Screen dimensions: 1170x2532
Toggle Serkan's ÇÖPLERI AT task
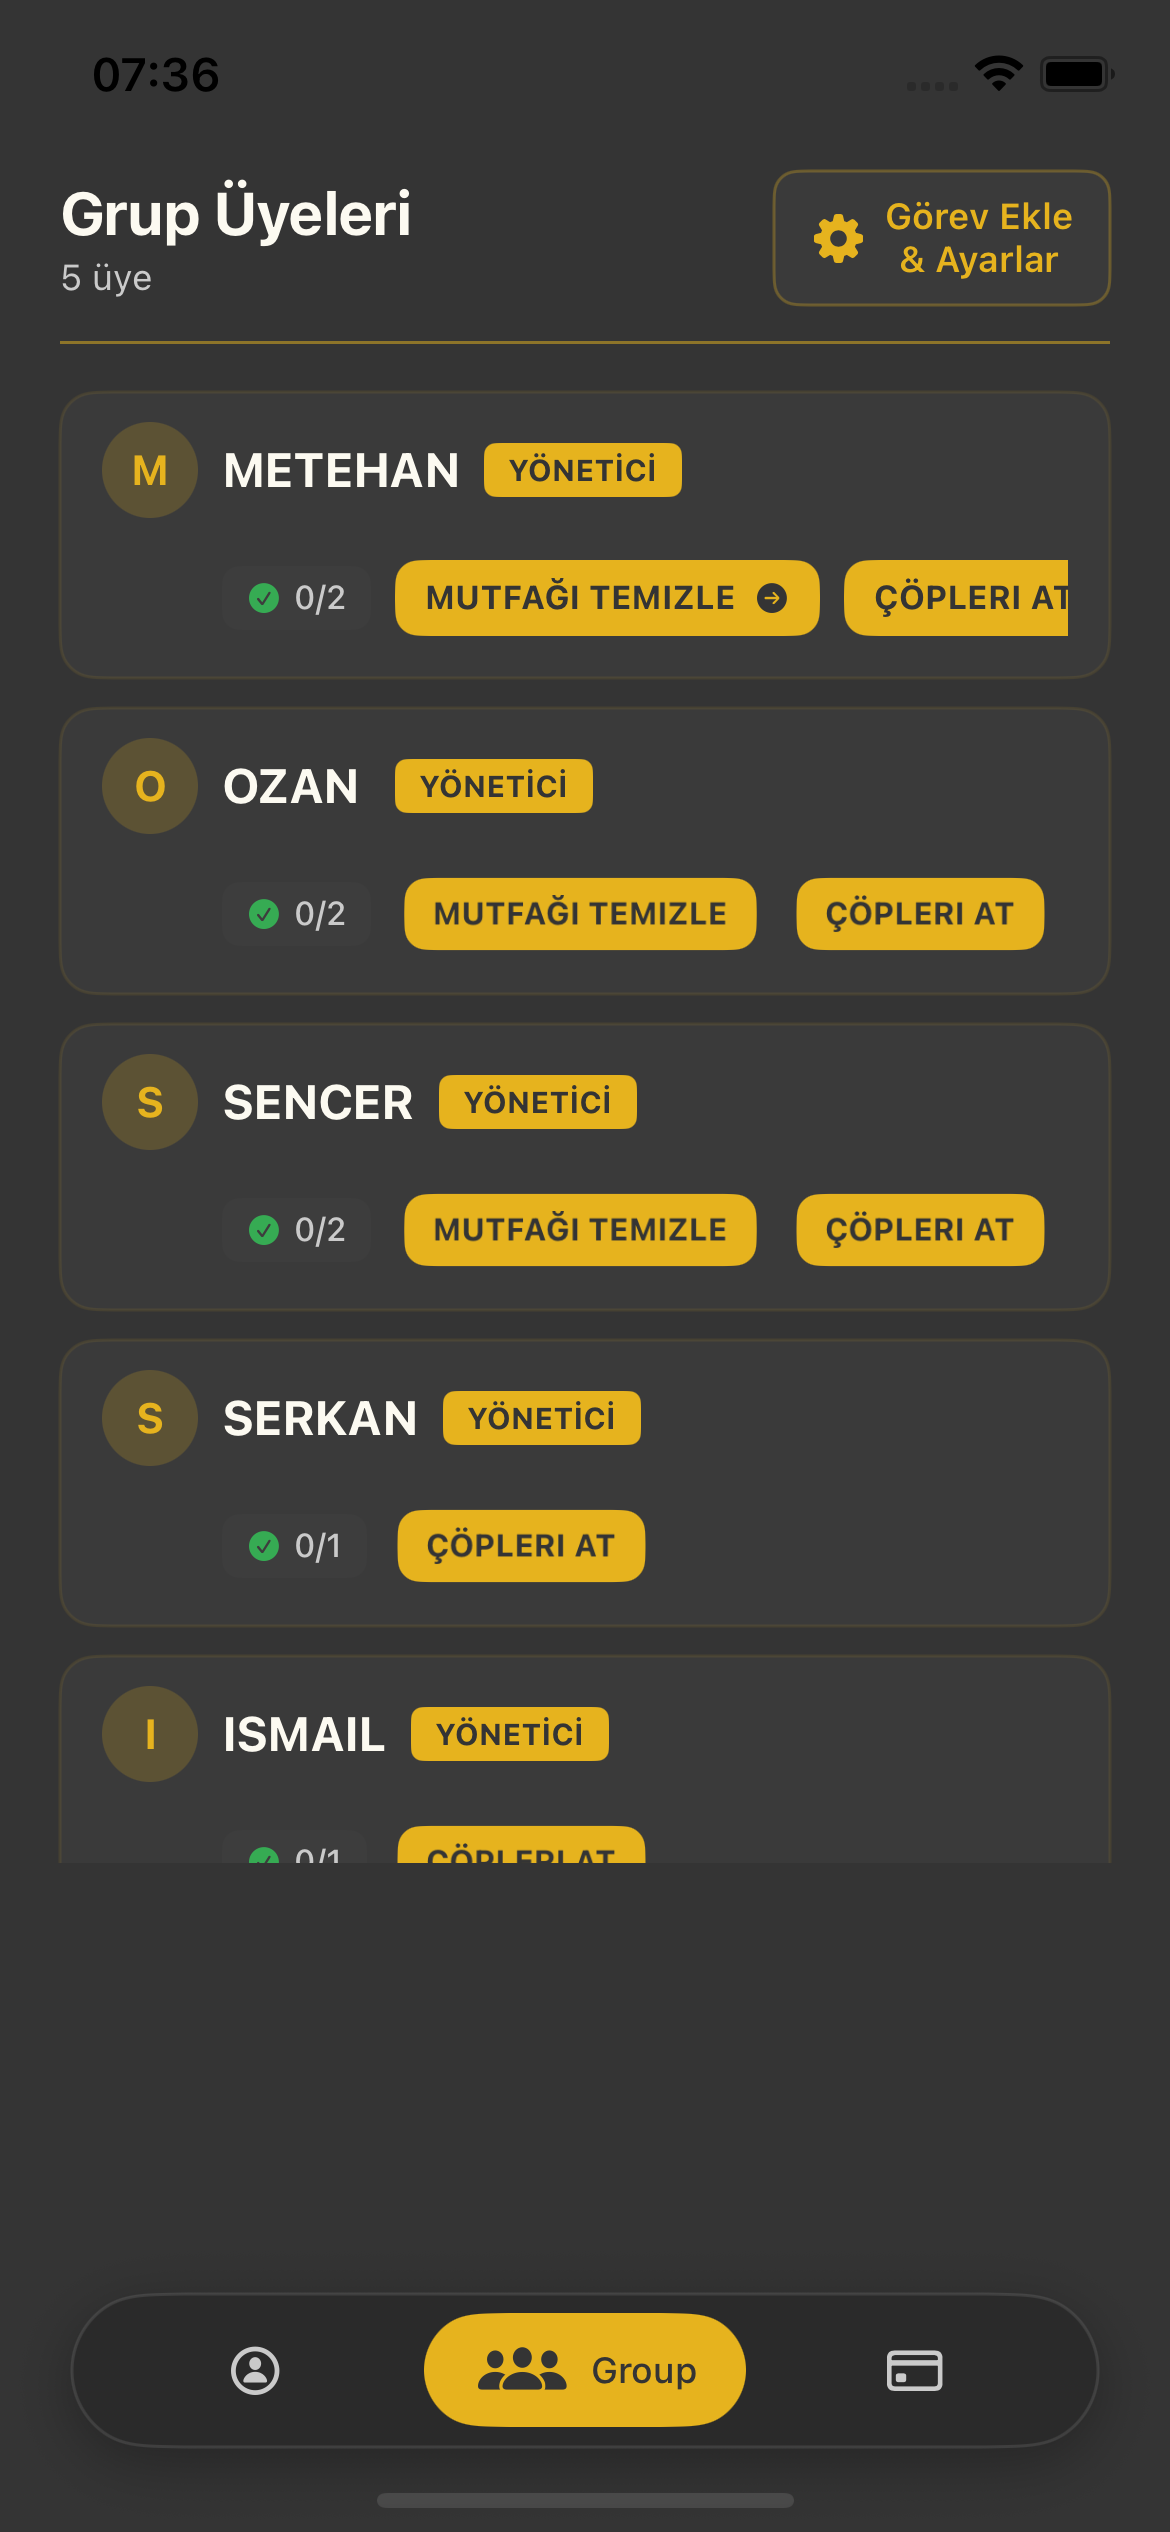[520, 1546]
